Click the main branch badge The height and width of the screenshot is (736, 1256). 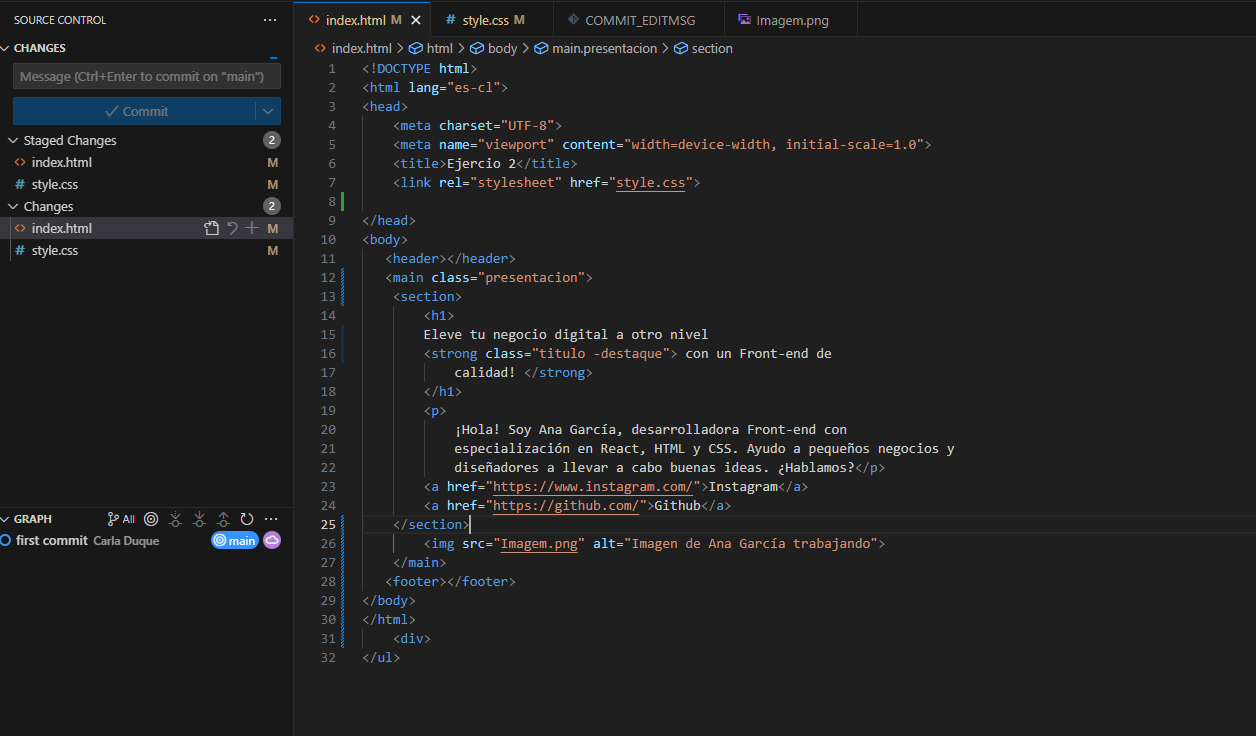click(235, 540)
